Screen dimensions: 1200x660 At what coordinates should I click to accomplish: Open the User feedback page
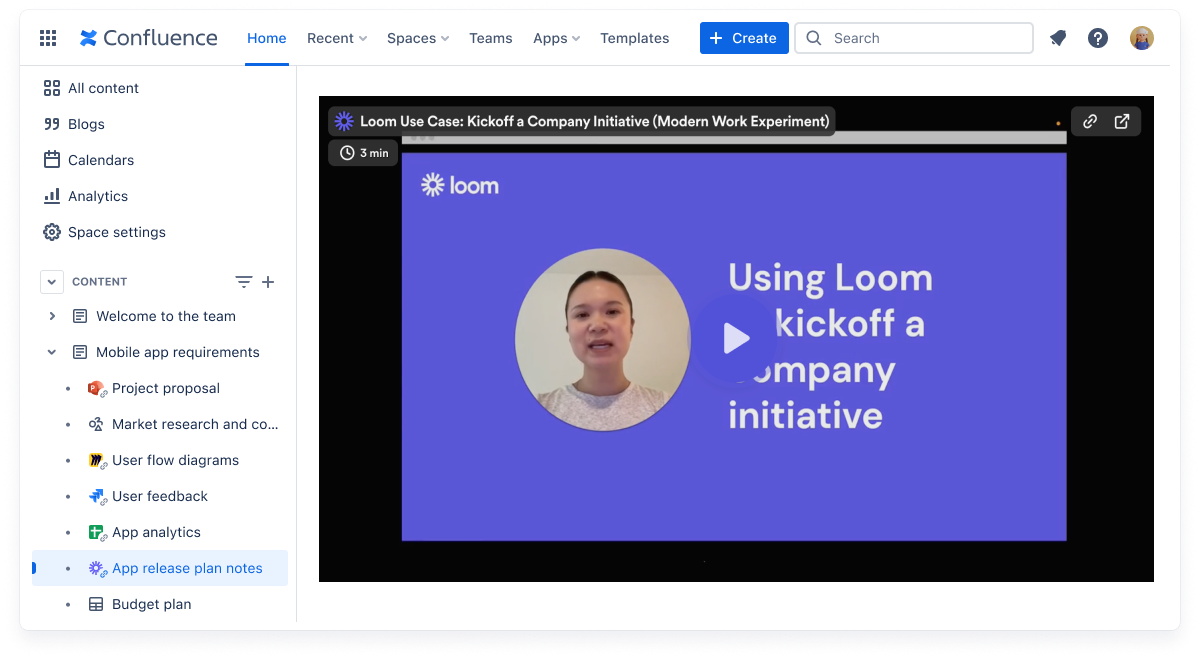click(160, 496)
